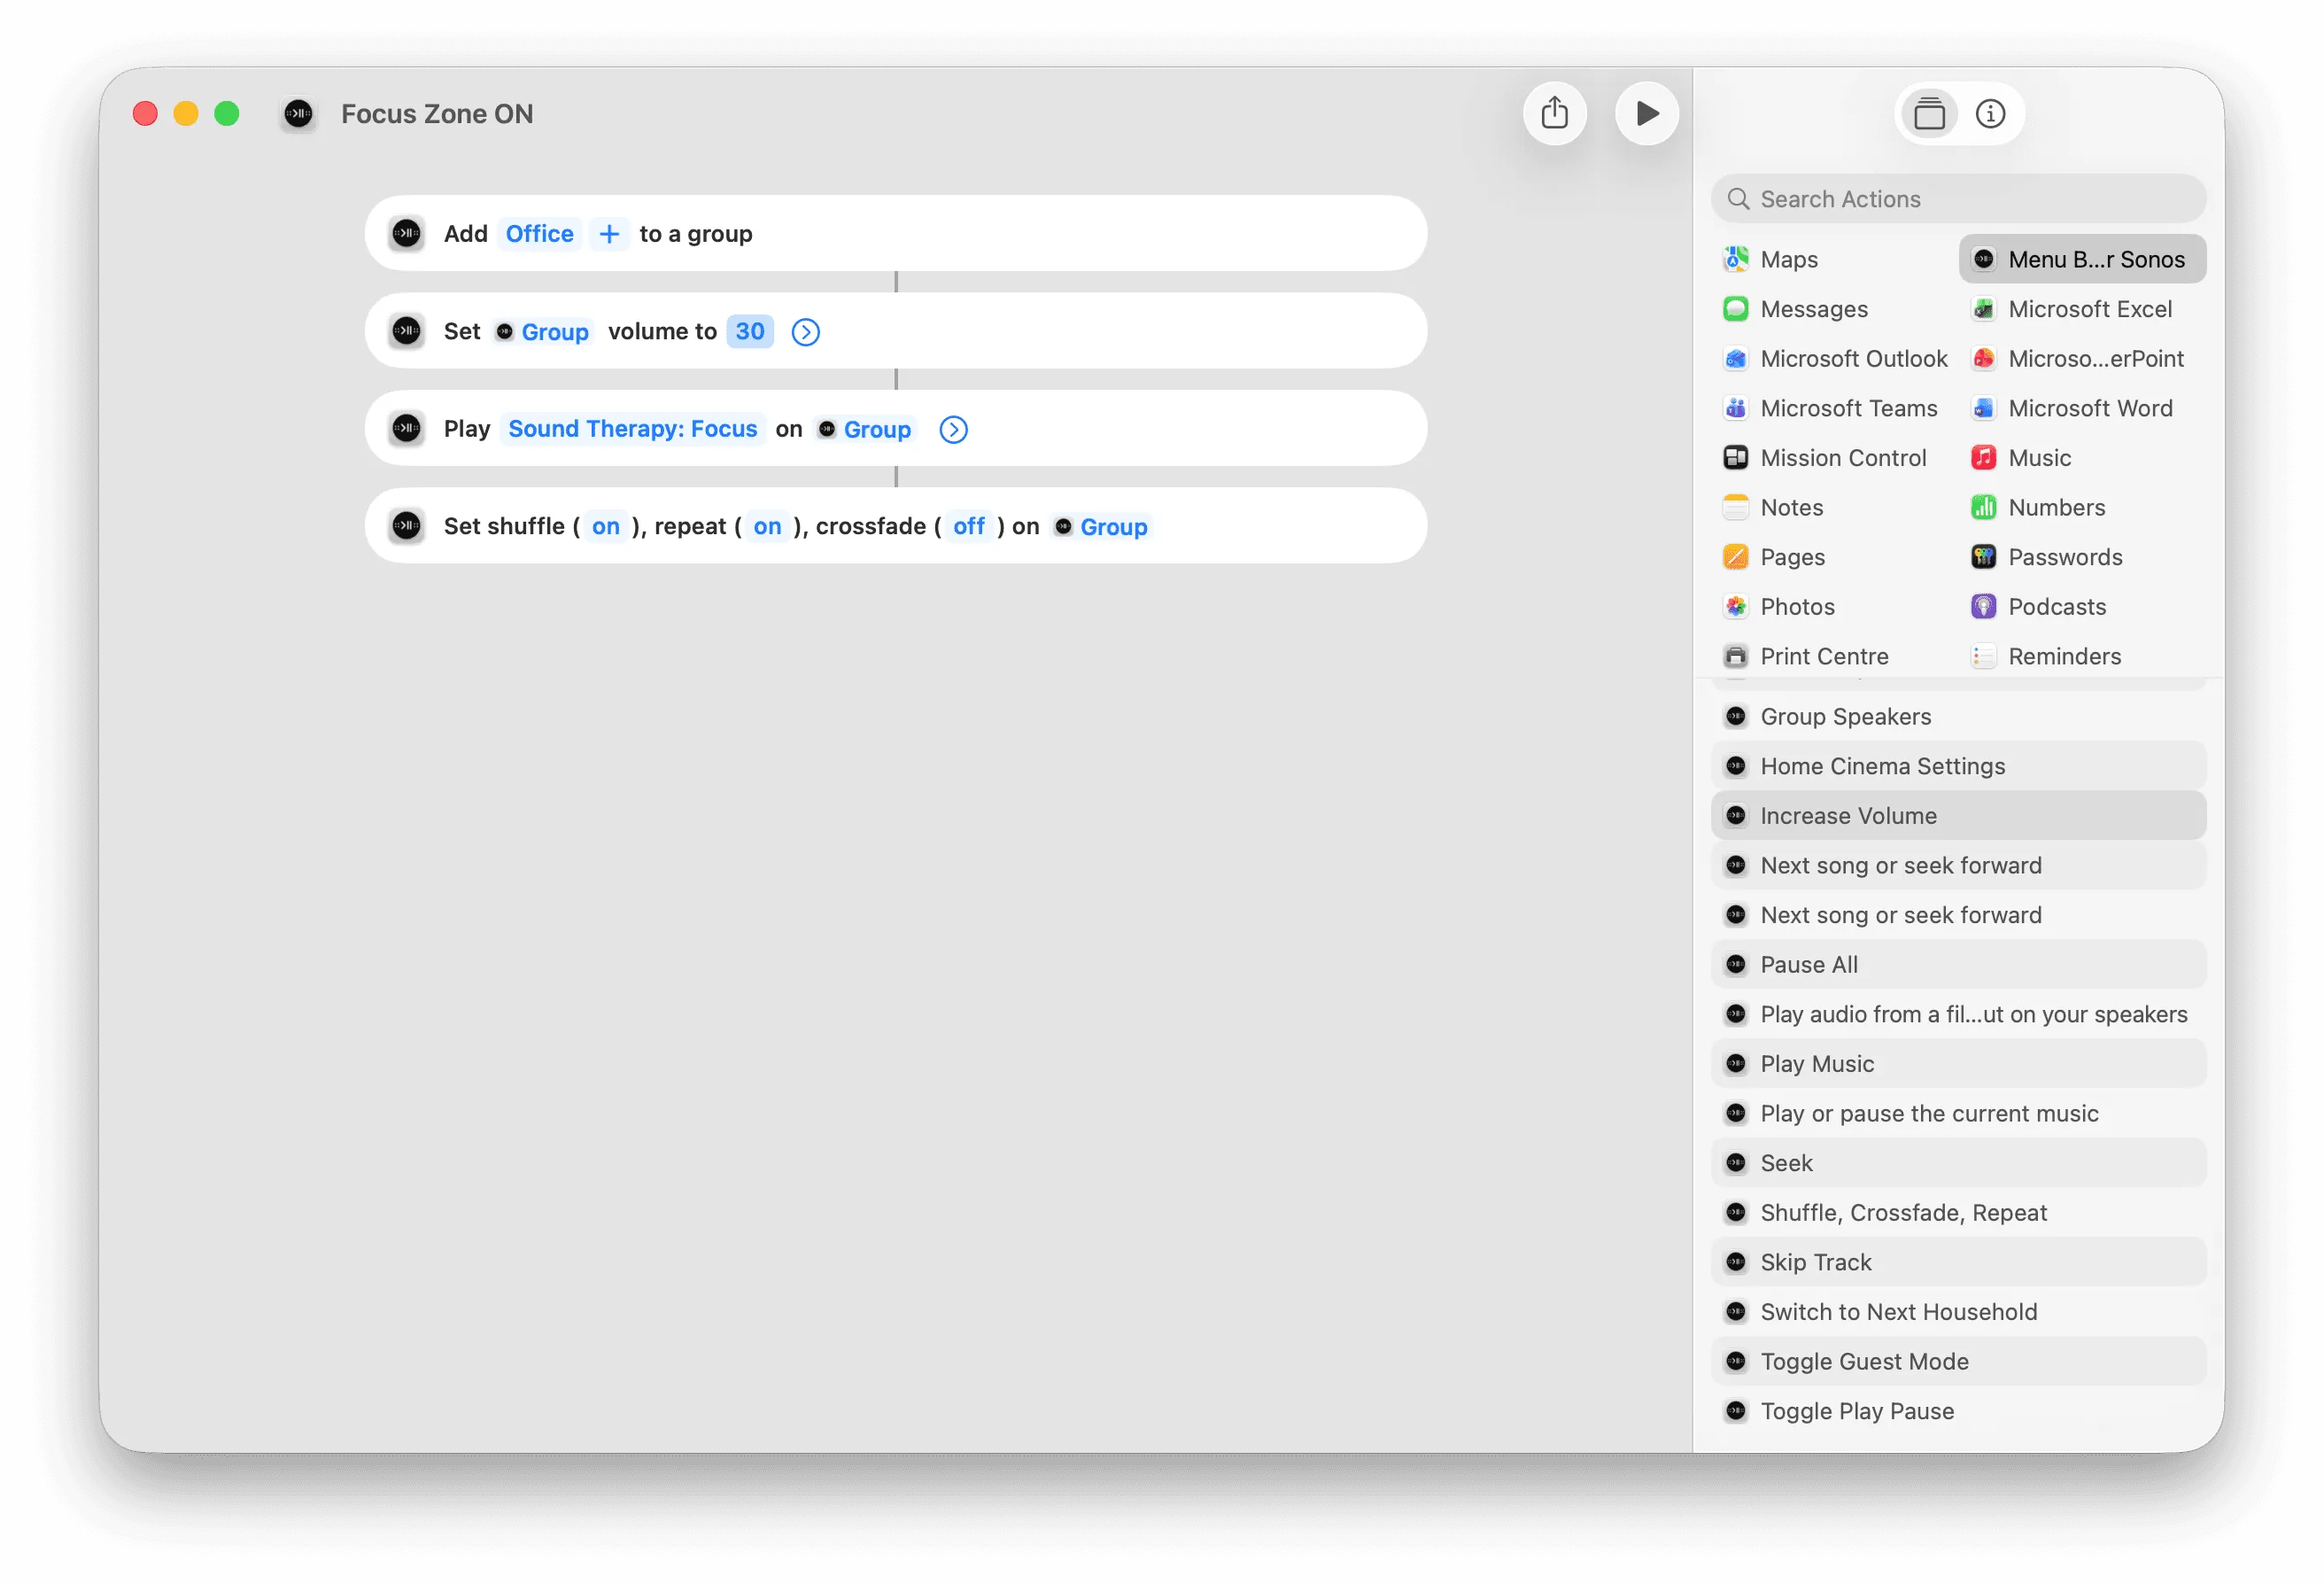Change the Sound Therapy: Focus selection
Screen dimensions: 2324x1584
tap(633, 429)
